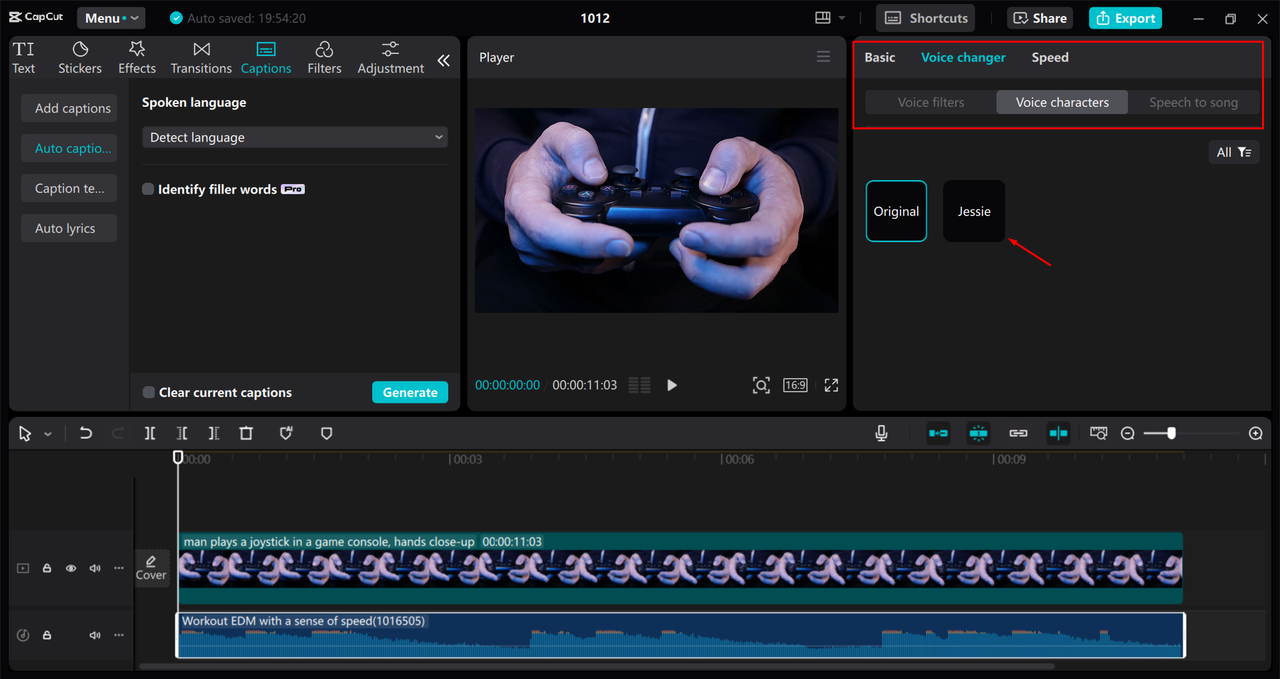Play the video in Player
This screenshot has height=679, width=1280.
pyautogui.click(x=672, y=385)
